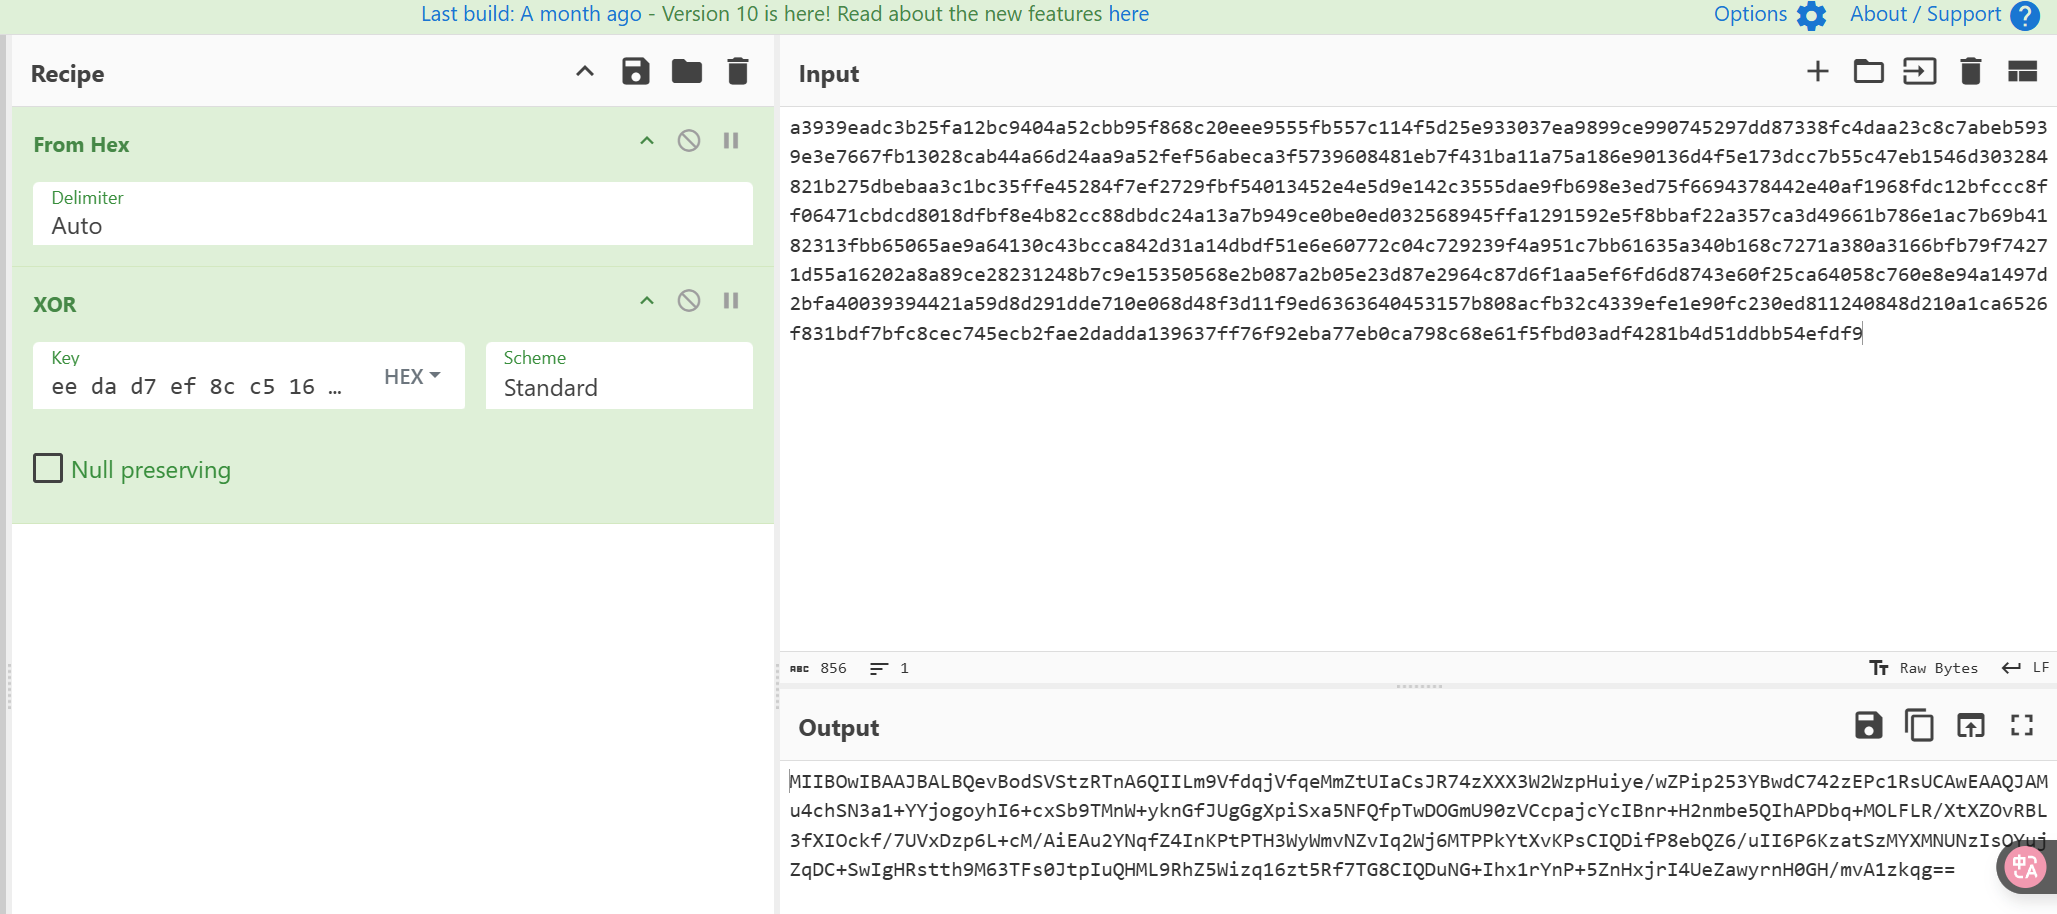Clear the recipe with trash icon
The height and width of the screenshot is (914, 2057).
[x=738, y=72]
